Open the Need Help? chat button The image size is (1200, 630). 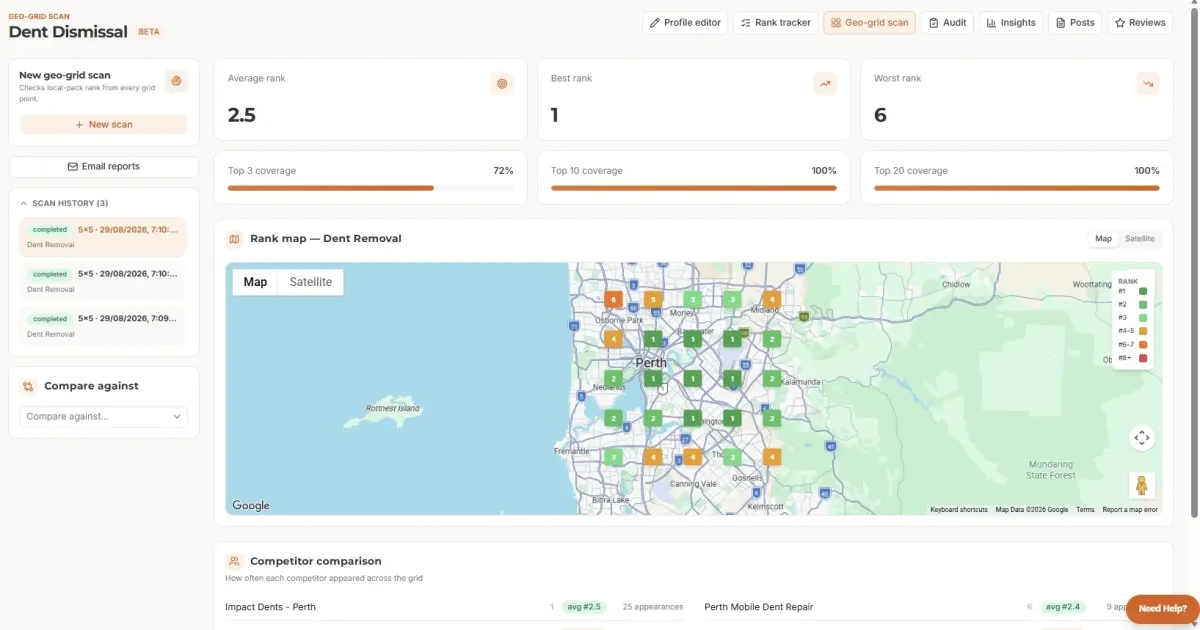1162,608
